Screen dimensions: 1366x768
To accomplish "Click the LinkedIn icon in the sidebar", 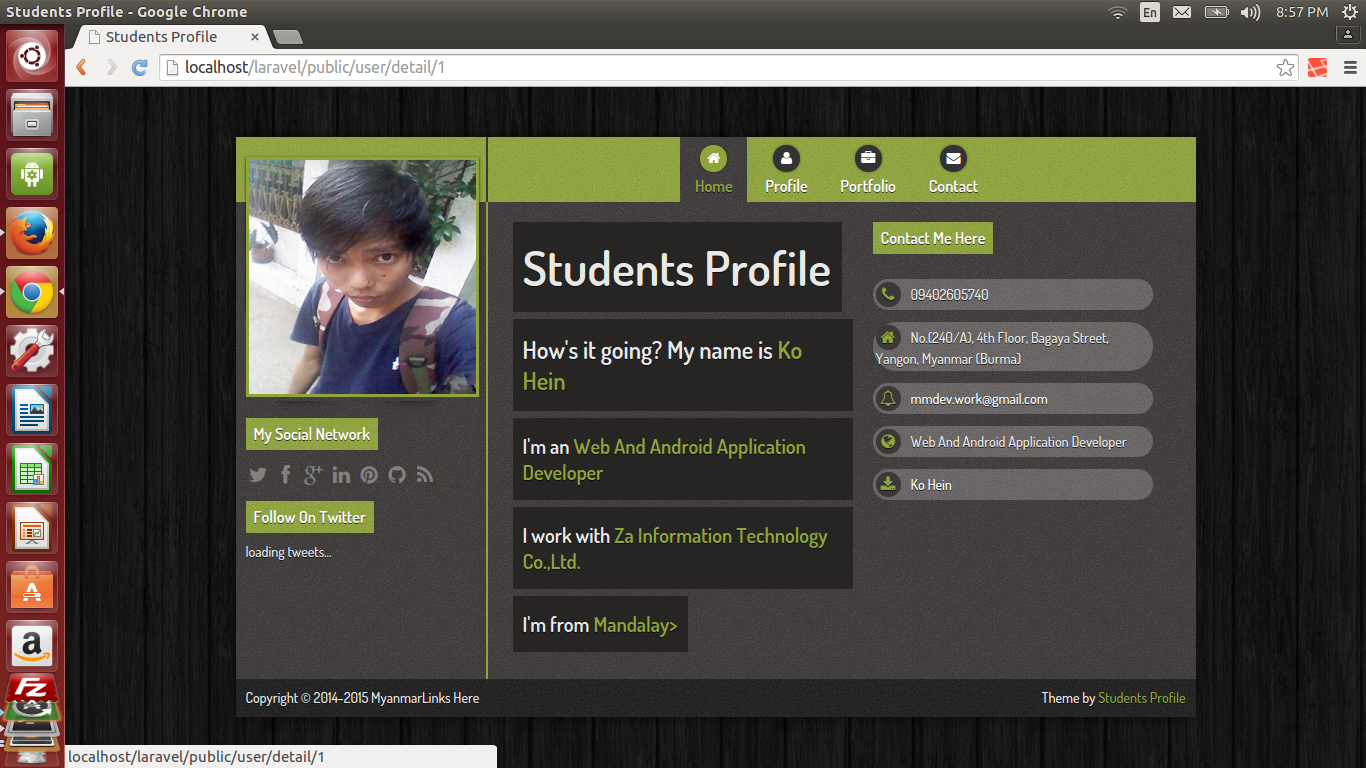I will (341, 475).
